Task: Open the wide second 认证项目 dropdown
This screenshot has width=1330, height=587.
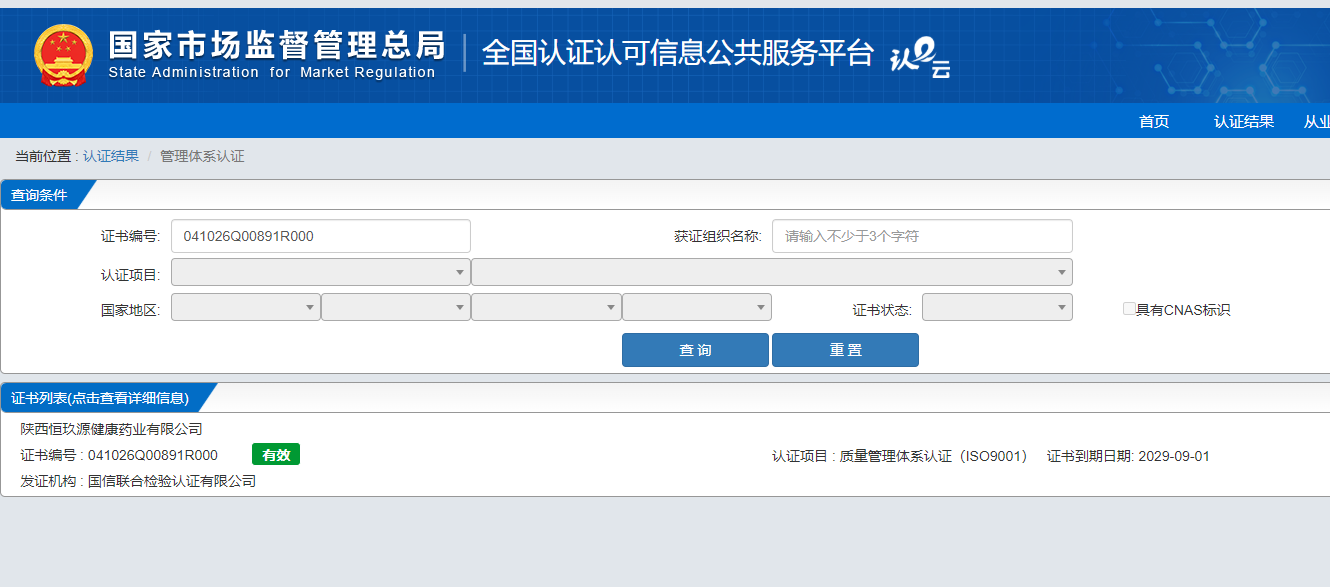Action: pos(772,272)
